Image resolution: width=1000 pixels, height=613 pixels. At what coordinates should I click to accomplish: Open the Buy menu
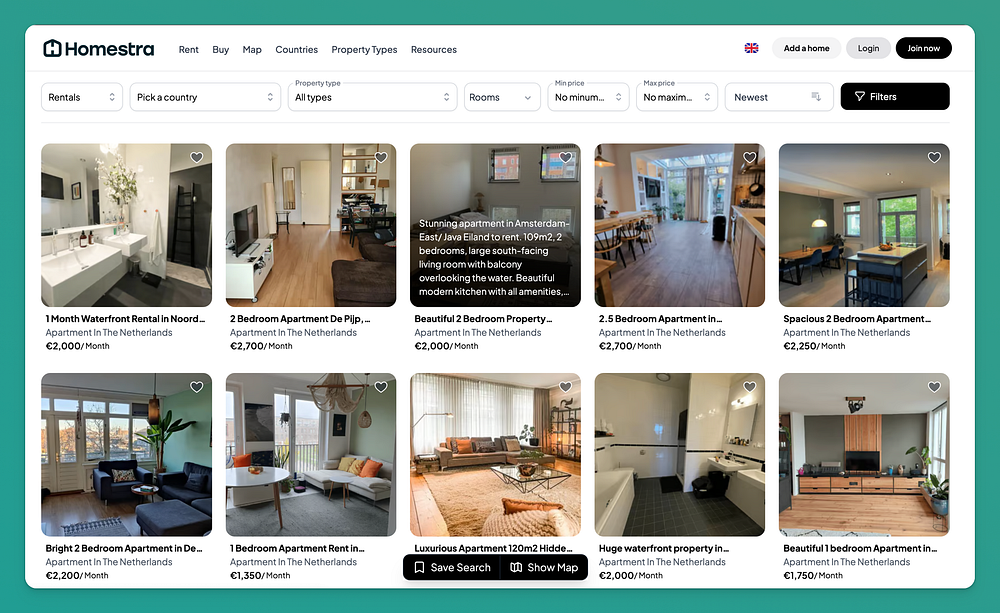pyautogui.click(x=221, y=50)
